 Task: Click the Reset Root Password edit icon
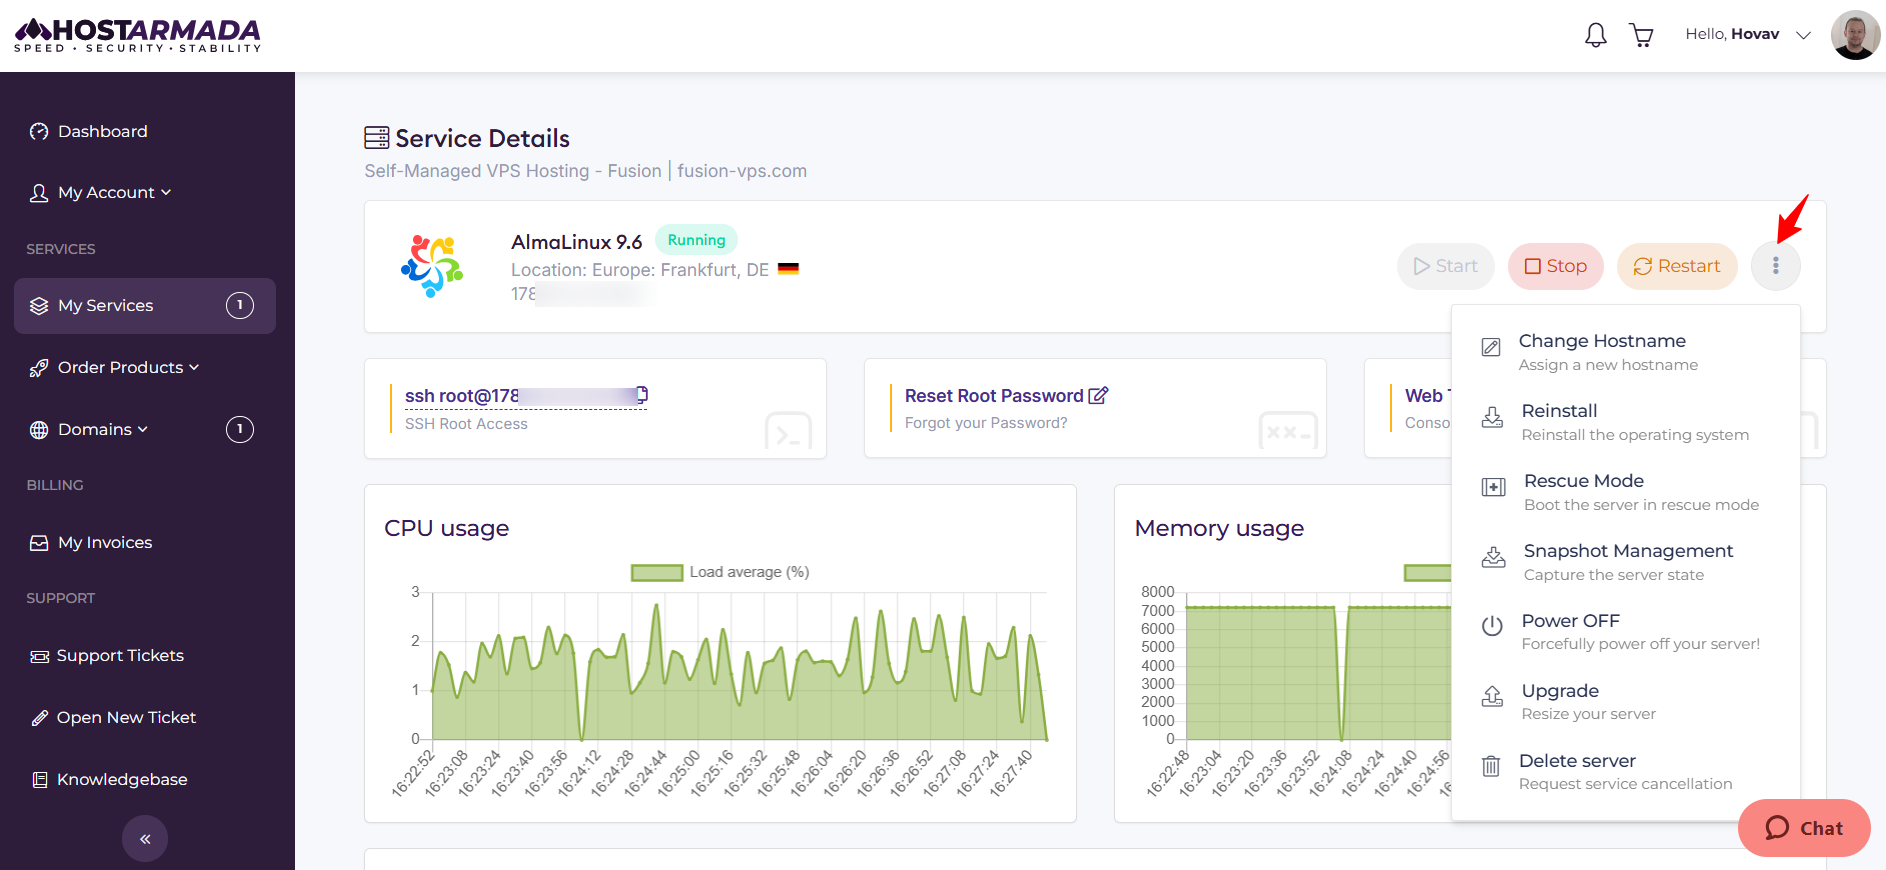[x=1098, y=396]
